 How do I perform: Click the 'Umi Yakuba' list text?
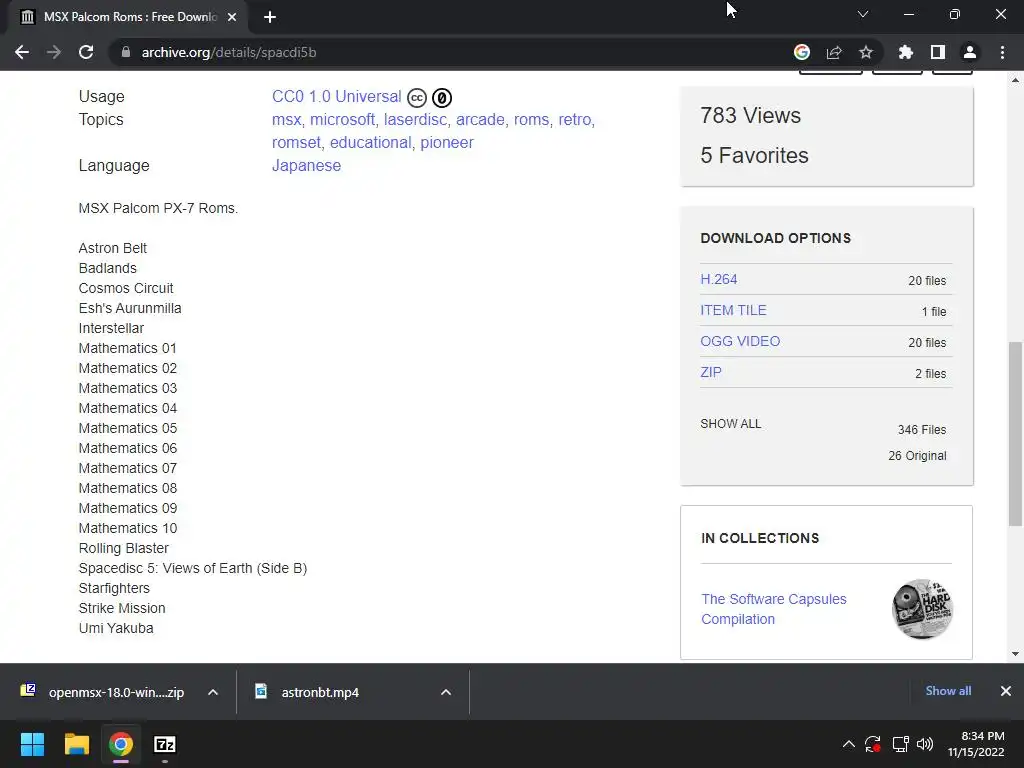[x=116, y=628]
